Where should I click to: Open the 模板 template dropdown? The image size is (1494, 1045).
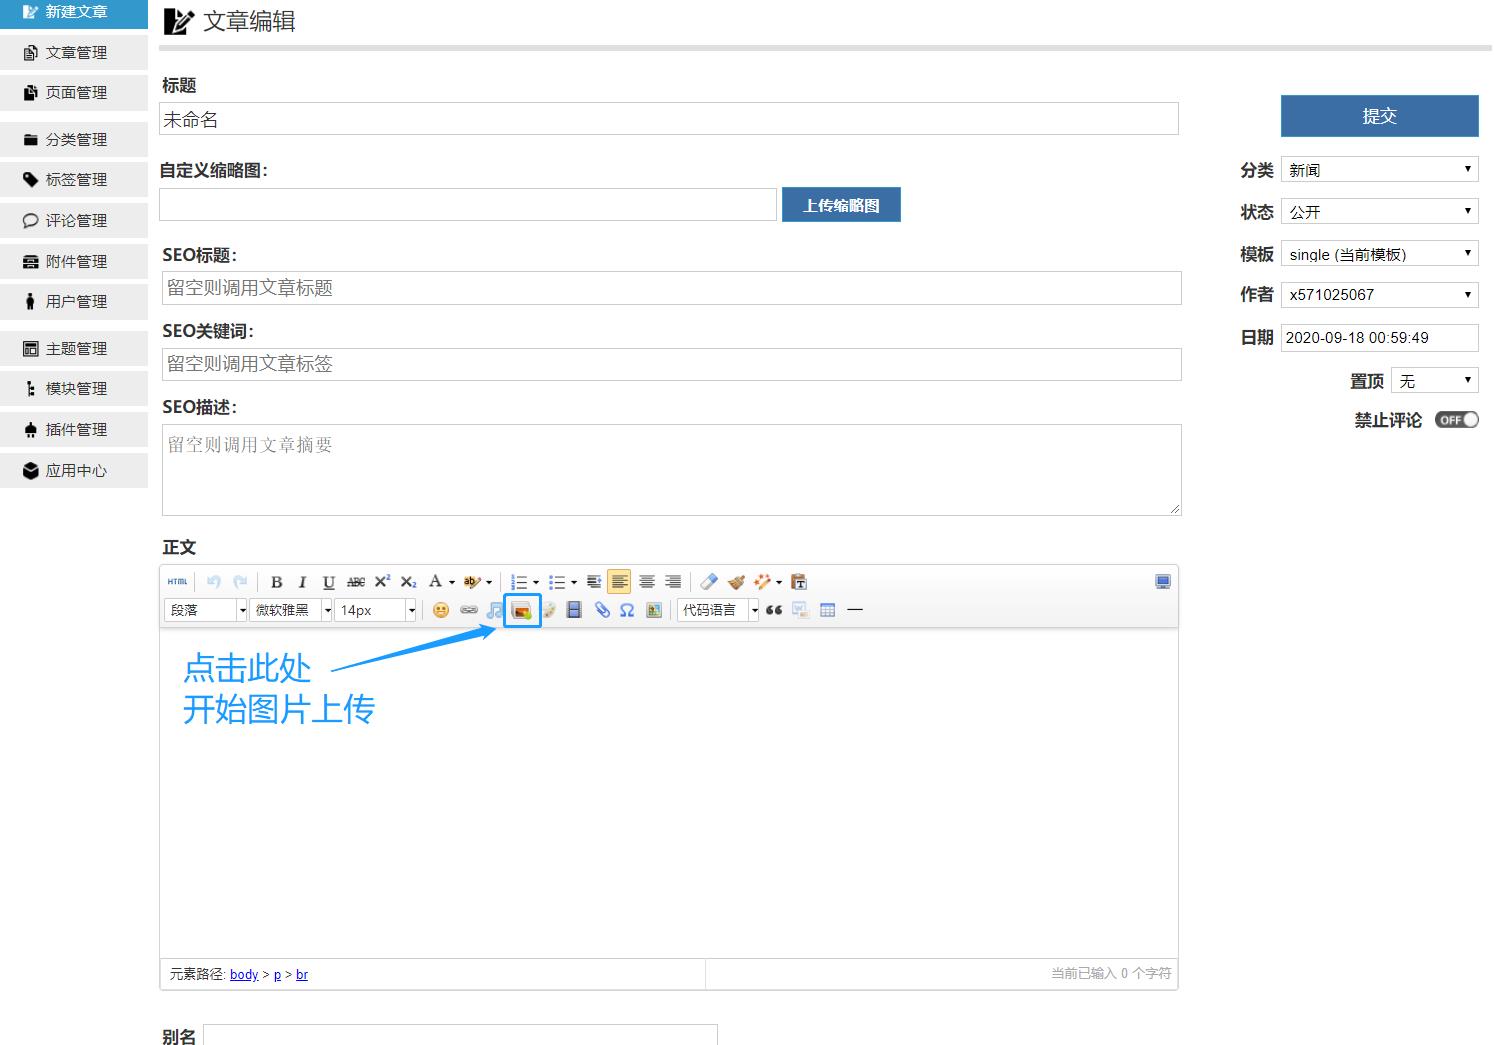1380,254
